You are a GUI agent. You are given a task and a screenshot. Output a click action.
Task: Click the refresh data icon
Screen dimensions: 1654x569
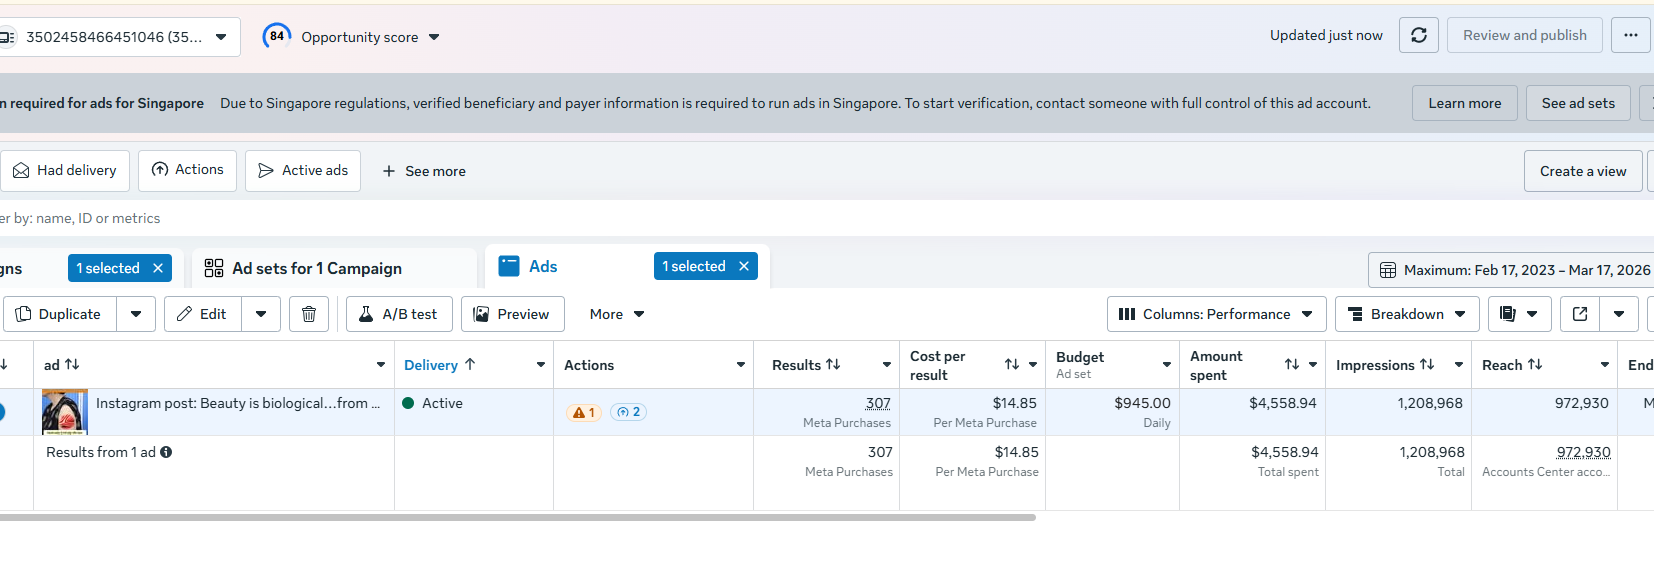[x=1418, y=35]
